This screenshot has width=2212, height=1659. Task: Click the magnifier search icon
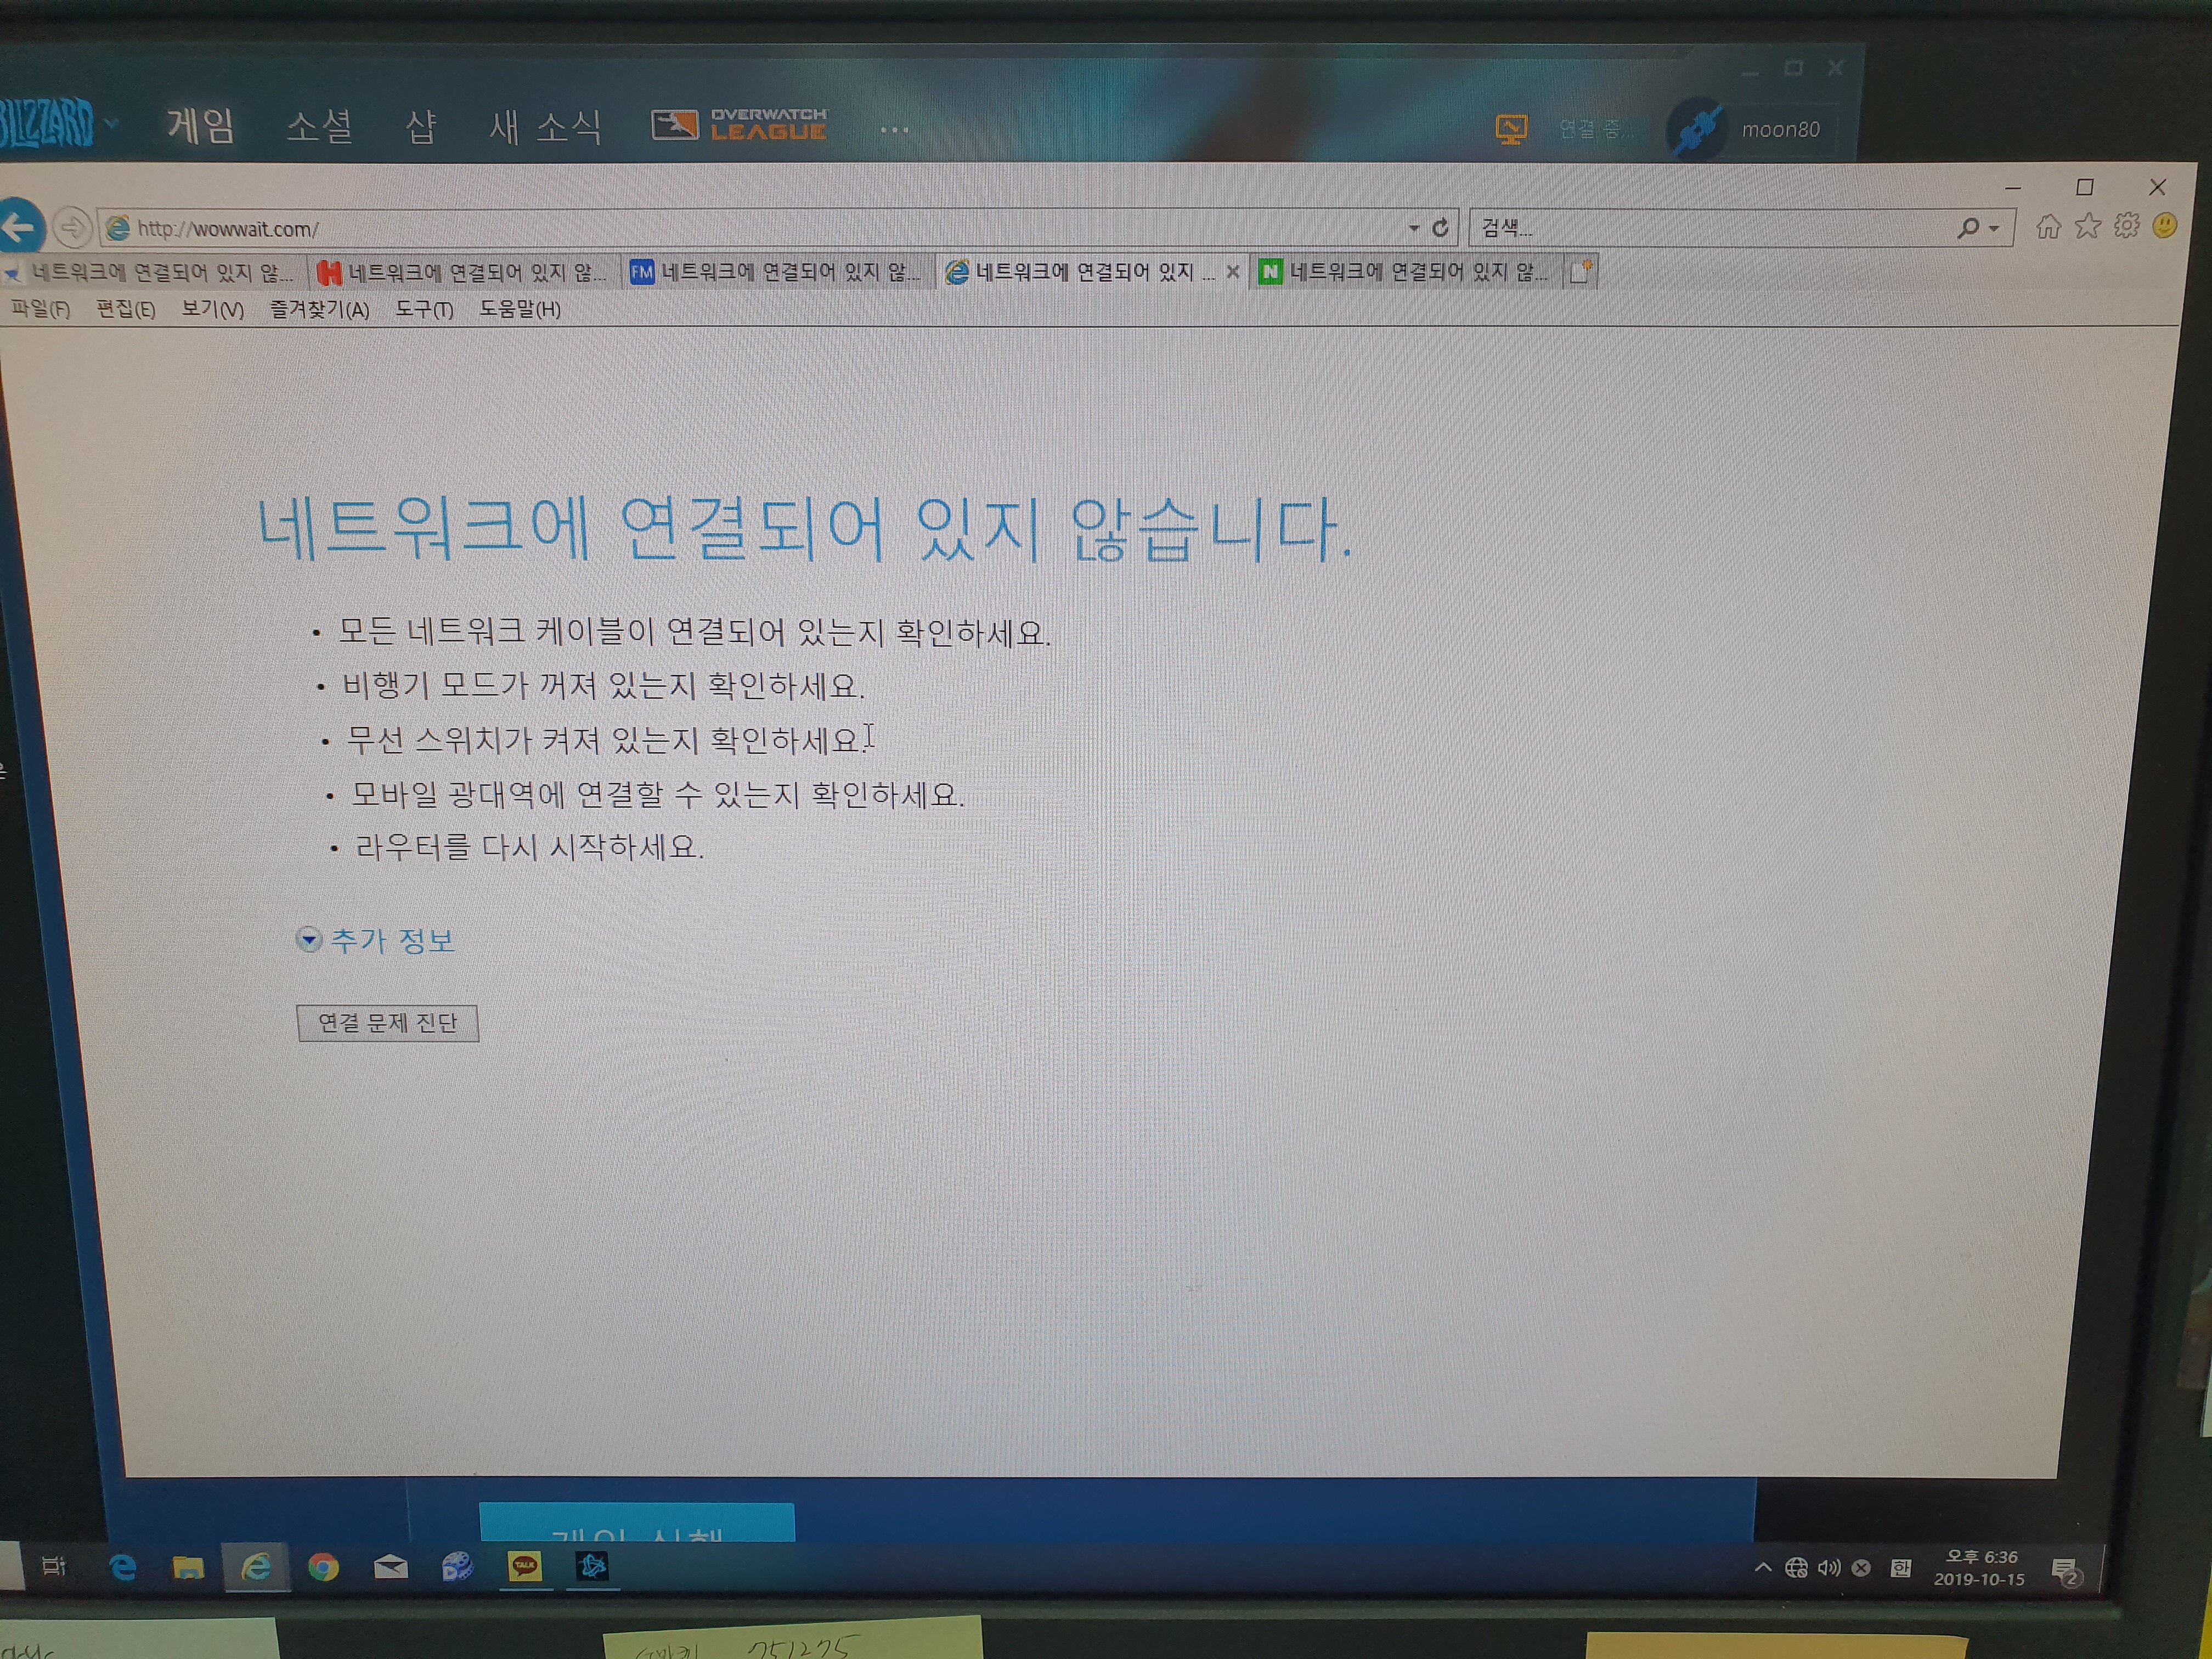click(x=1968, y=228)
